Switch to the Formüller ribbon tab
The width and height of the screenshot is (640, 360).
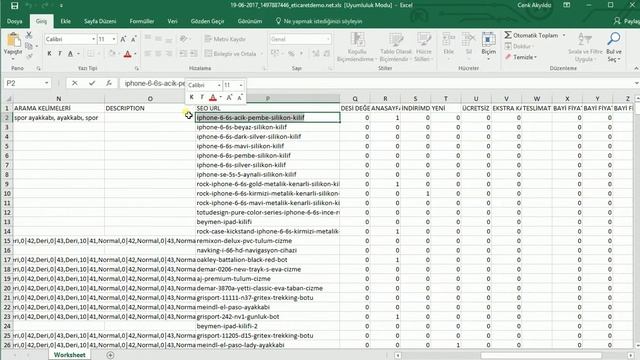142,21
